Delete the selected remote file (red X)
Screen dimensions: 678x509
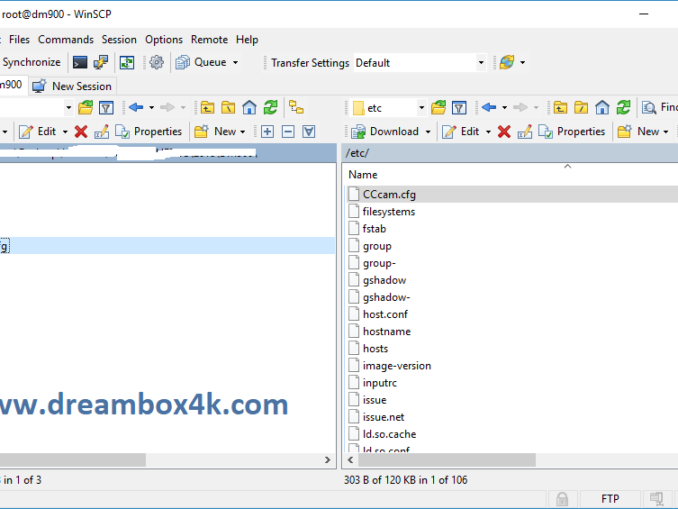(x=504, y=131)
